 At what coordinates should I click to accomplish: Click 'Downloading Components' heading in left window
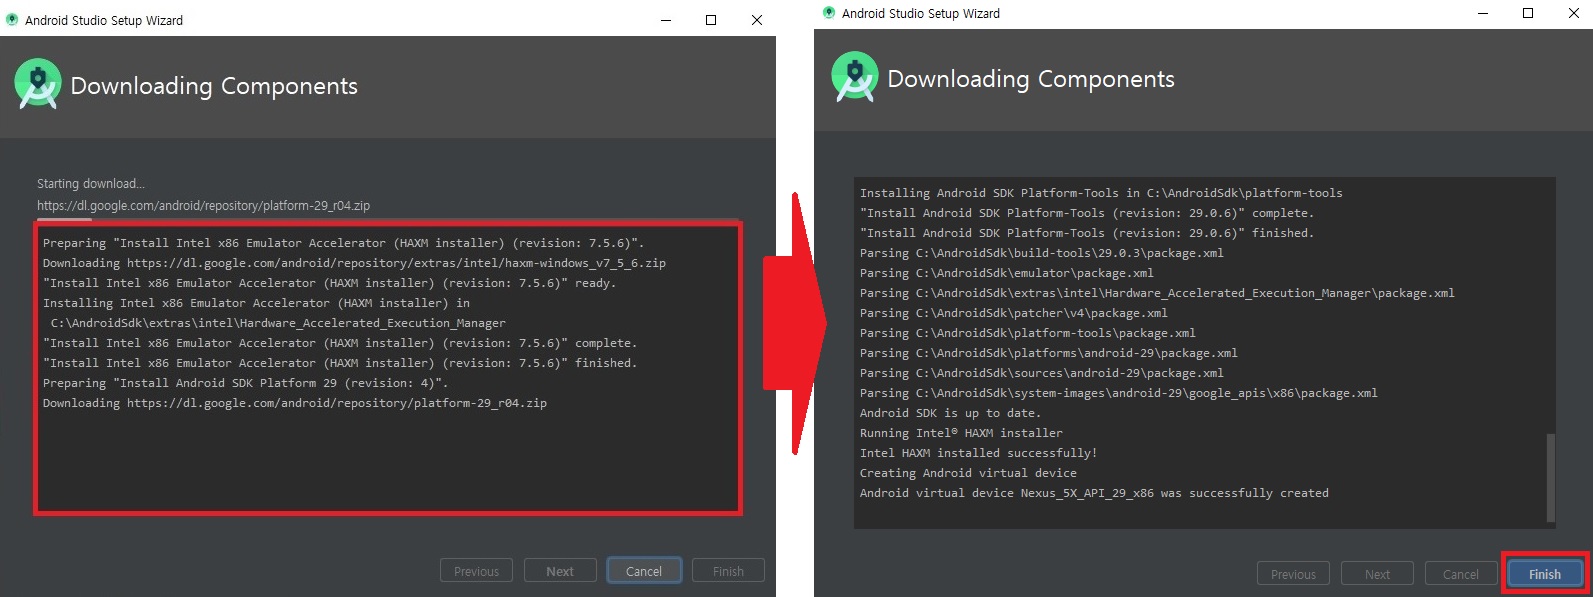(214, 86)
